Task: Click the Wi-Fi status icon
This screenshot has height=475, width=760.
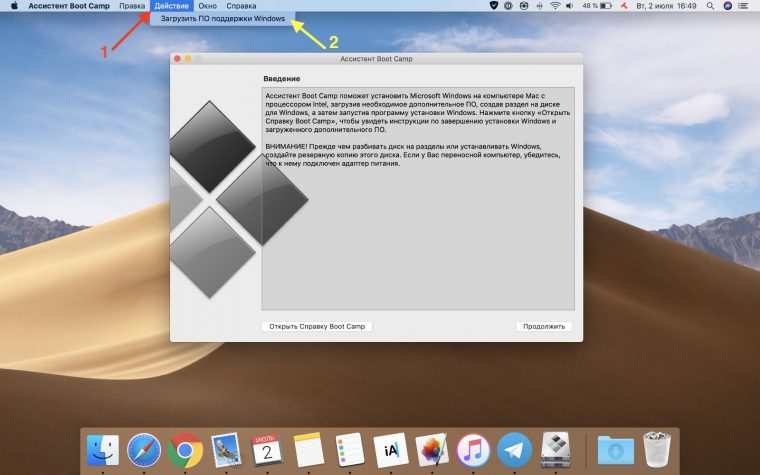Action: click(555, 6)
